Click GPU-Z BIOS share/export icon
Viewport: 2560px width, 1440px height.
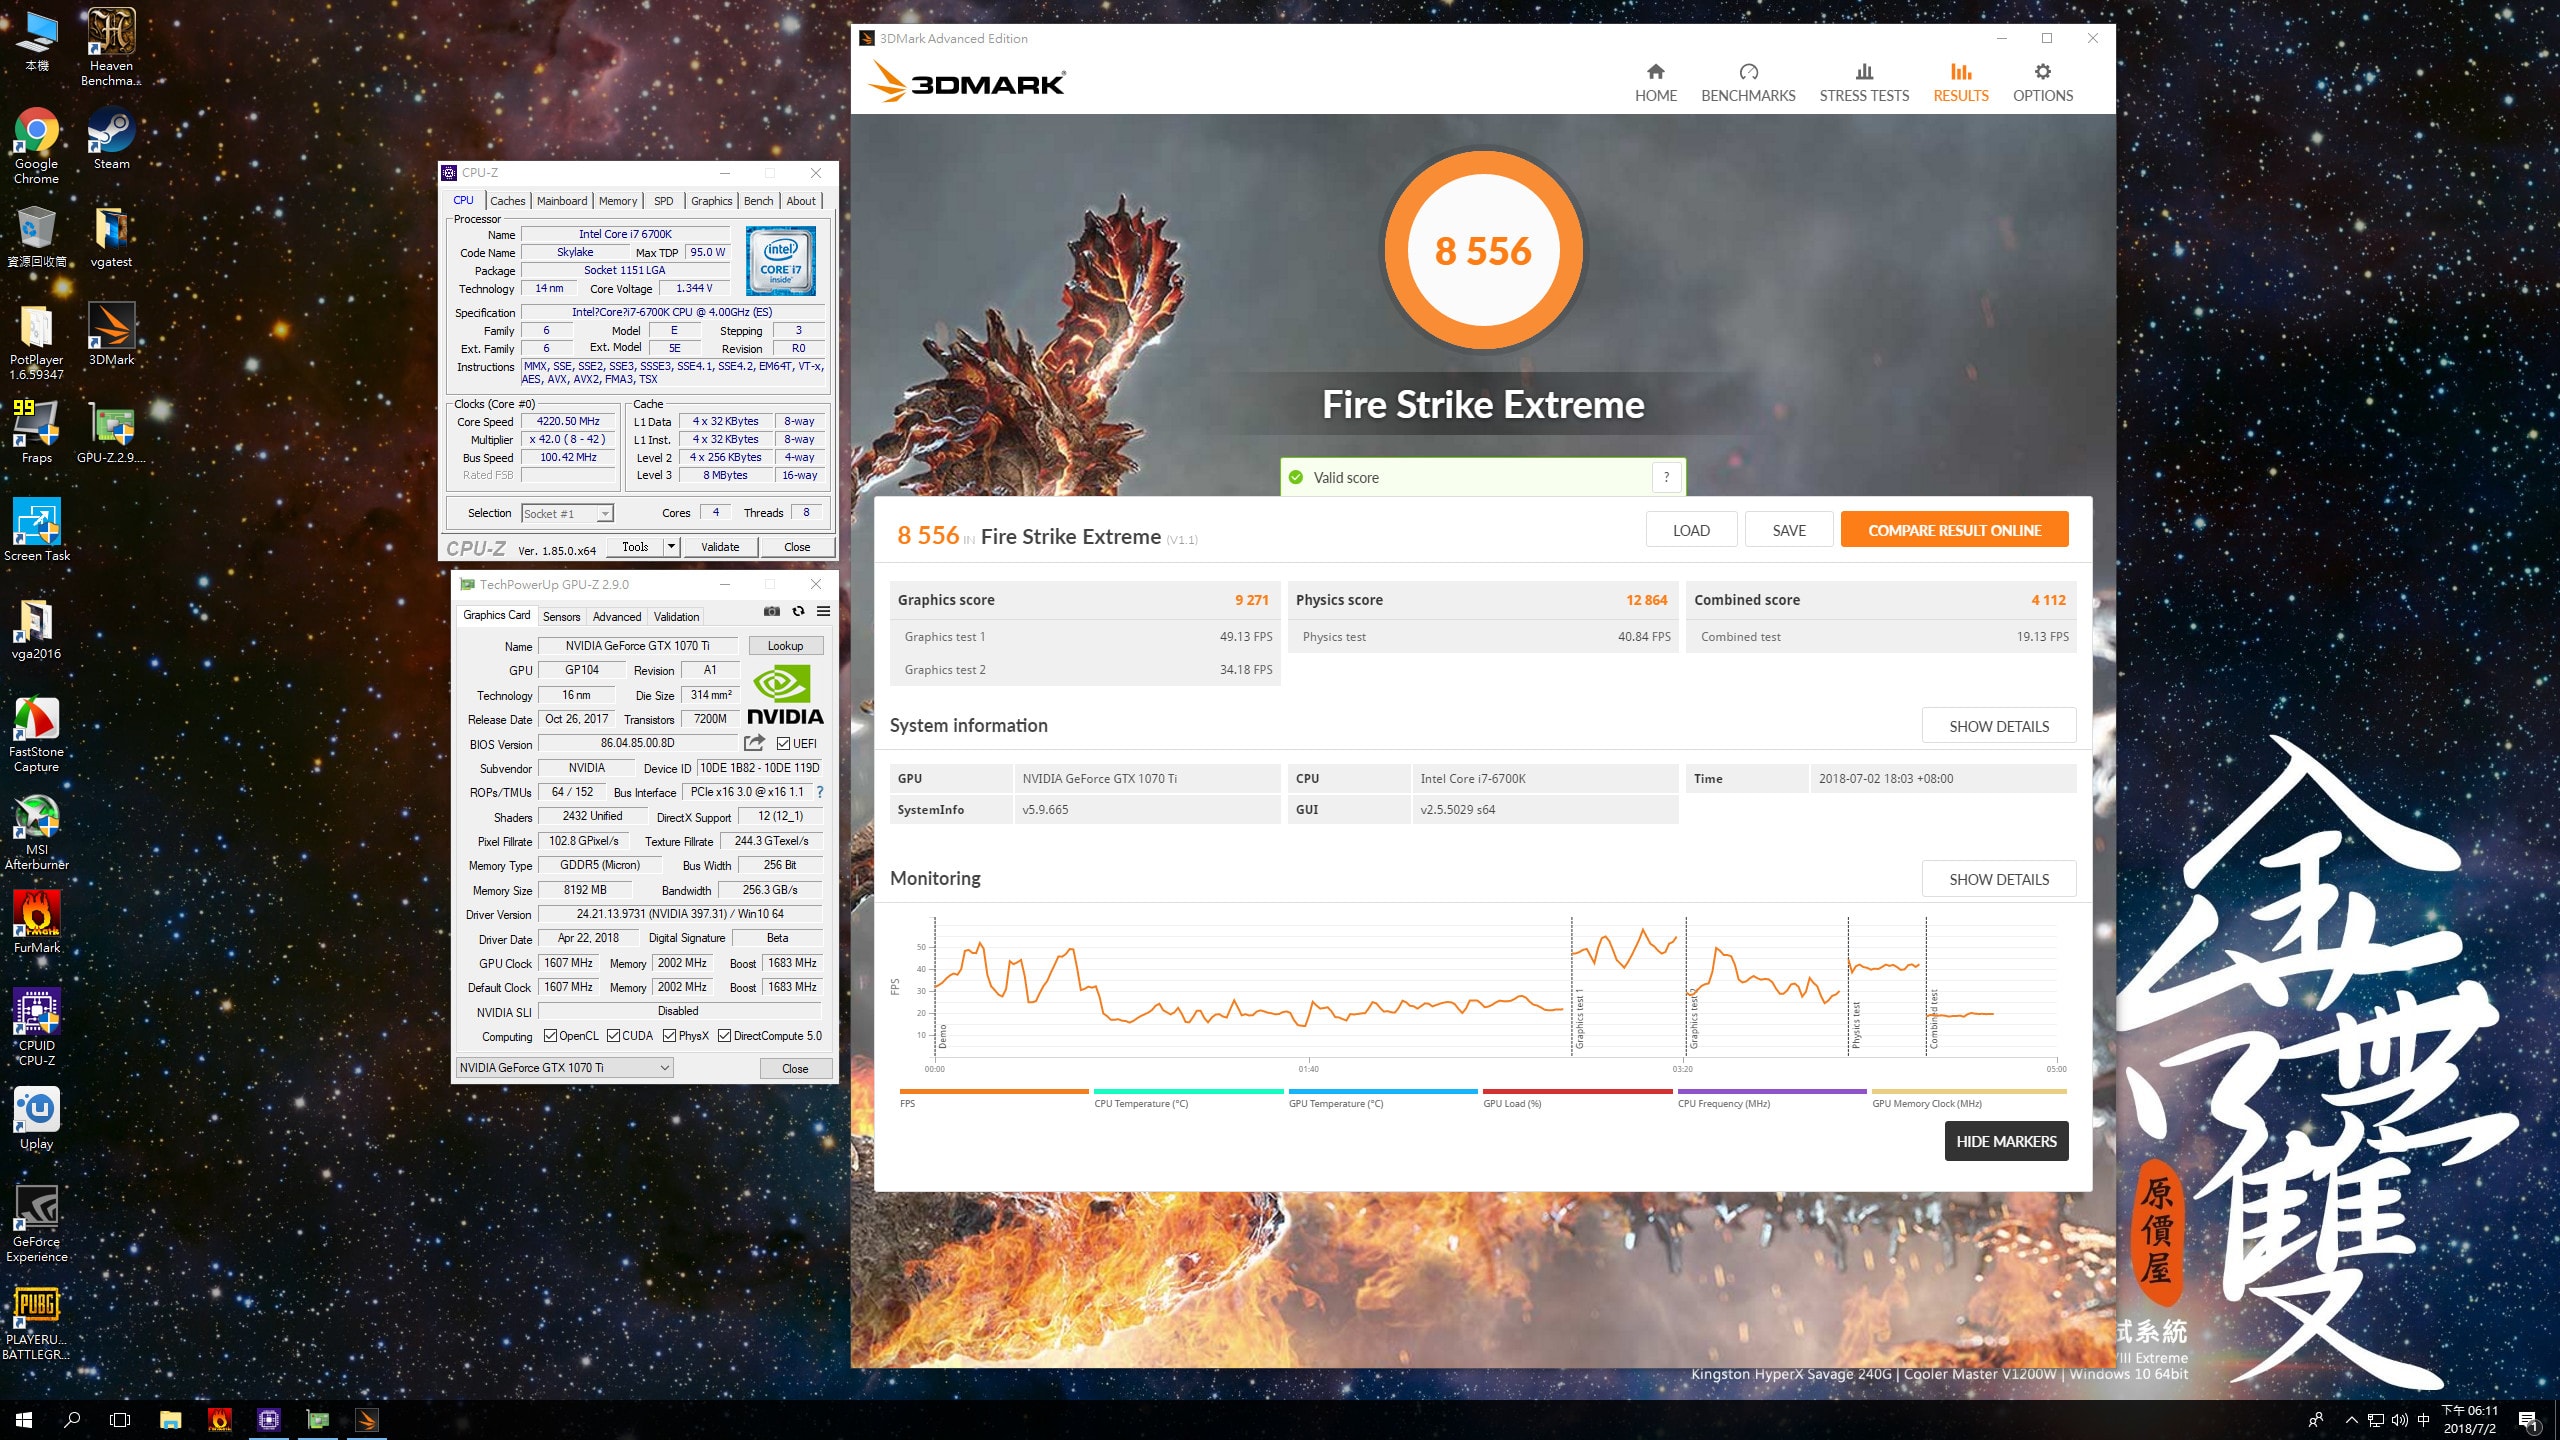754,743
